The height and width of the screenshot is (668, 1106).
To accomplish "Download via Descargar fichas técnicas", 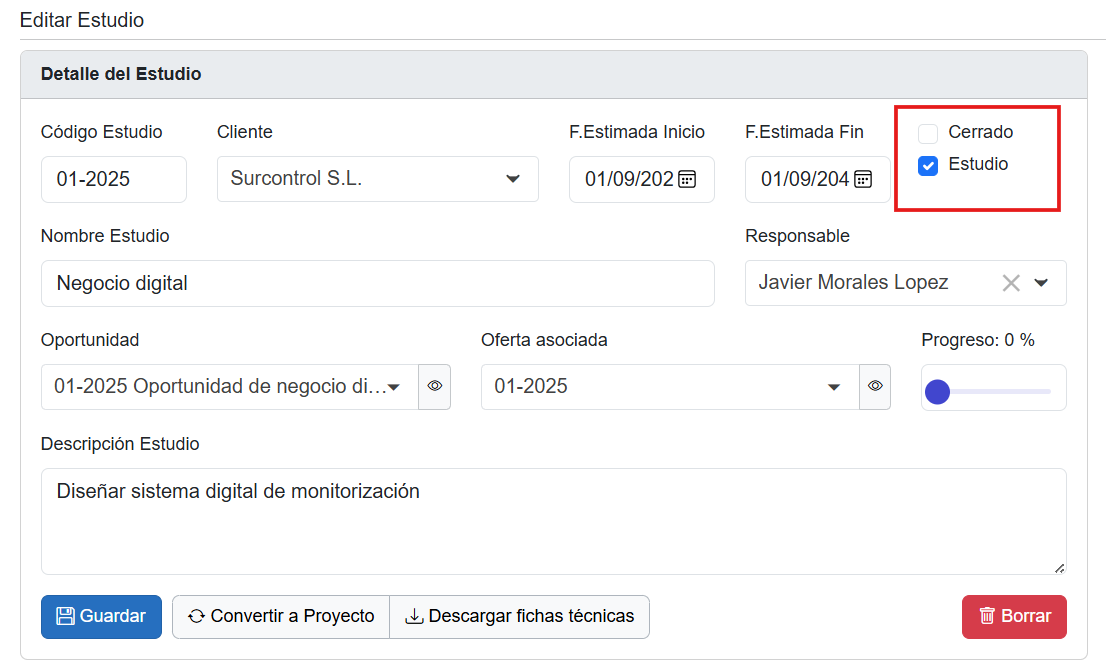I will click(x=519, y=616).
